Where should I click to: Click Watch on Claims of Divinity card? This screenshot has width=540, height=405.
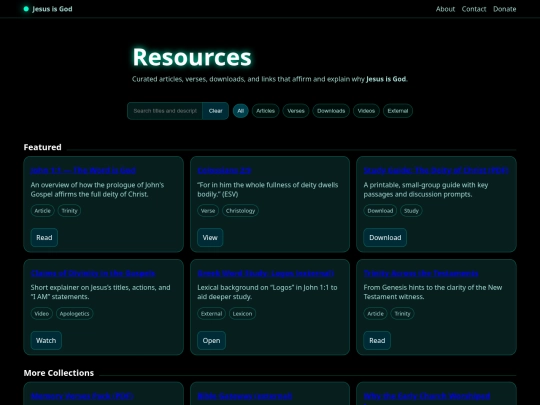click(46, 341)
